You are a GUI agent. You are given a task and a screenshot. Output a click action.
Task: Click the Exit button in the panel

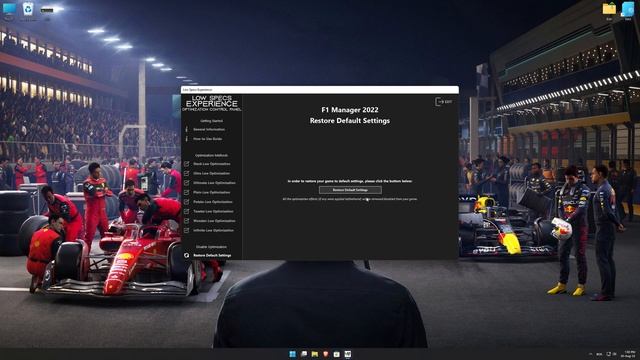(x=444, y=102)
